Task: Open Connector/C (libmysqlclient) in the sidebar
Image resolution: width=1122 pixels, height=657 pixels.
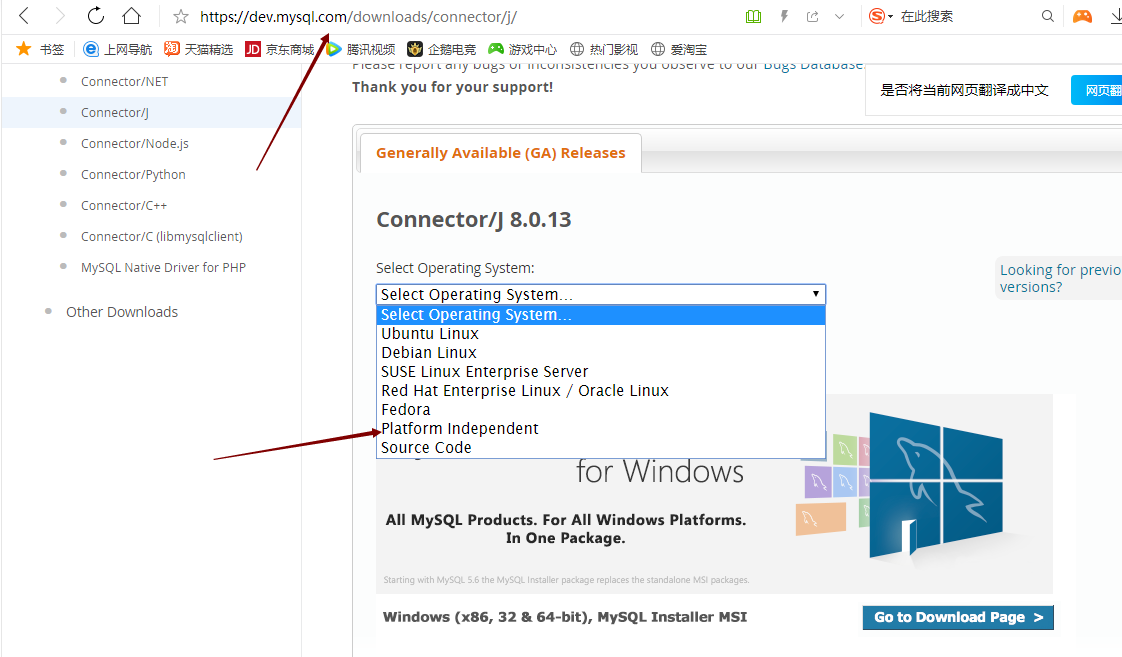Action: (x=162, y=236)
